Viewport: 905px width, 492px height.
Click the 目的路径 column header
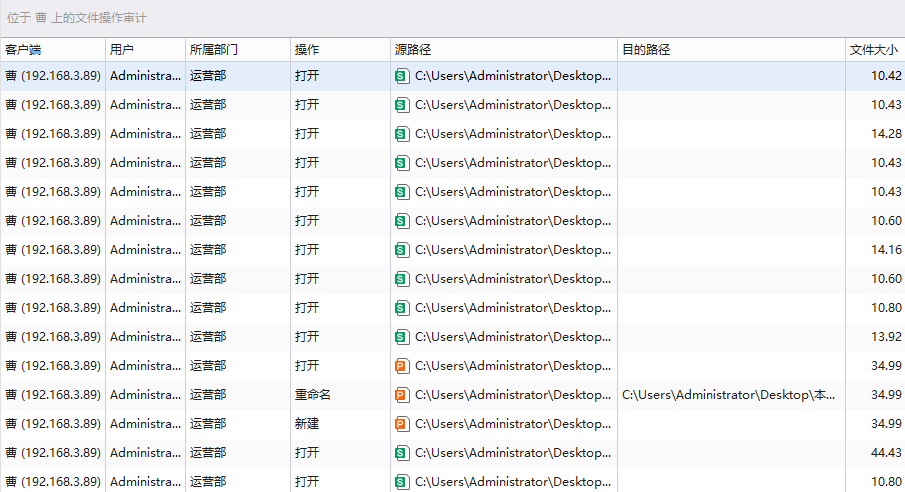646,50
